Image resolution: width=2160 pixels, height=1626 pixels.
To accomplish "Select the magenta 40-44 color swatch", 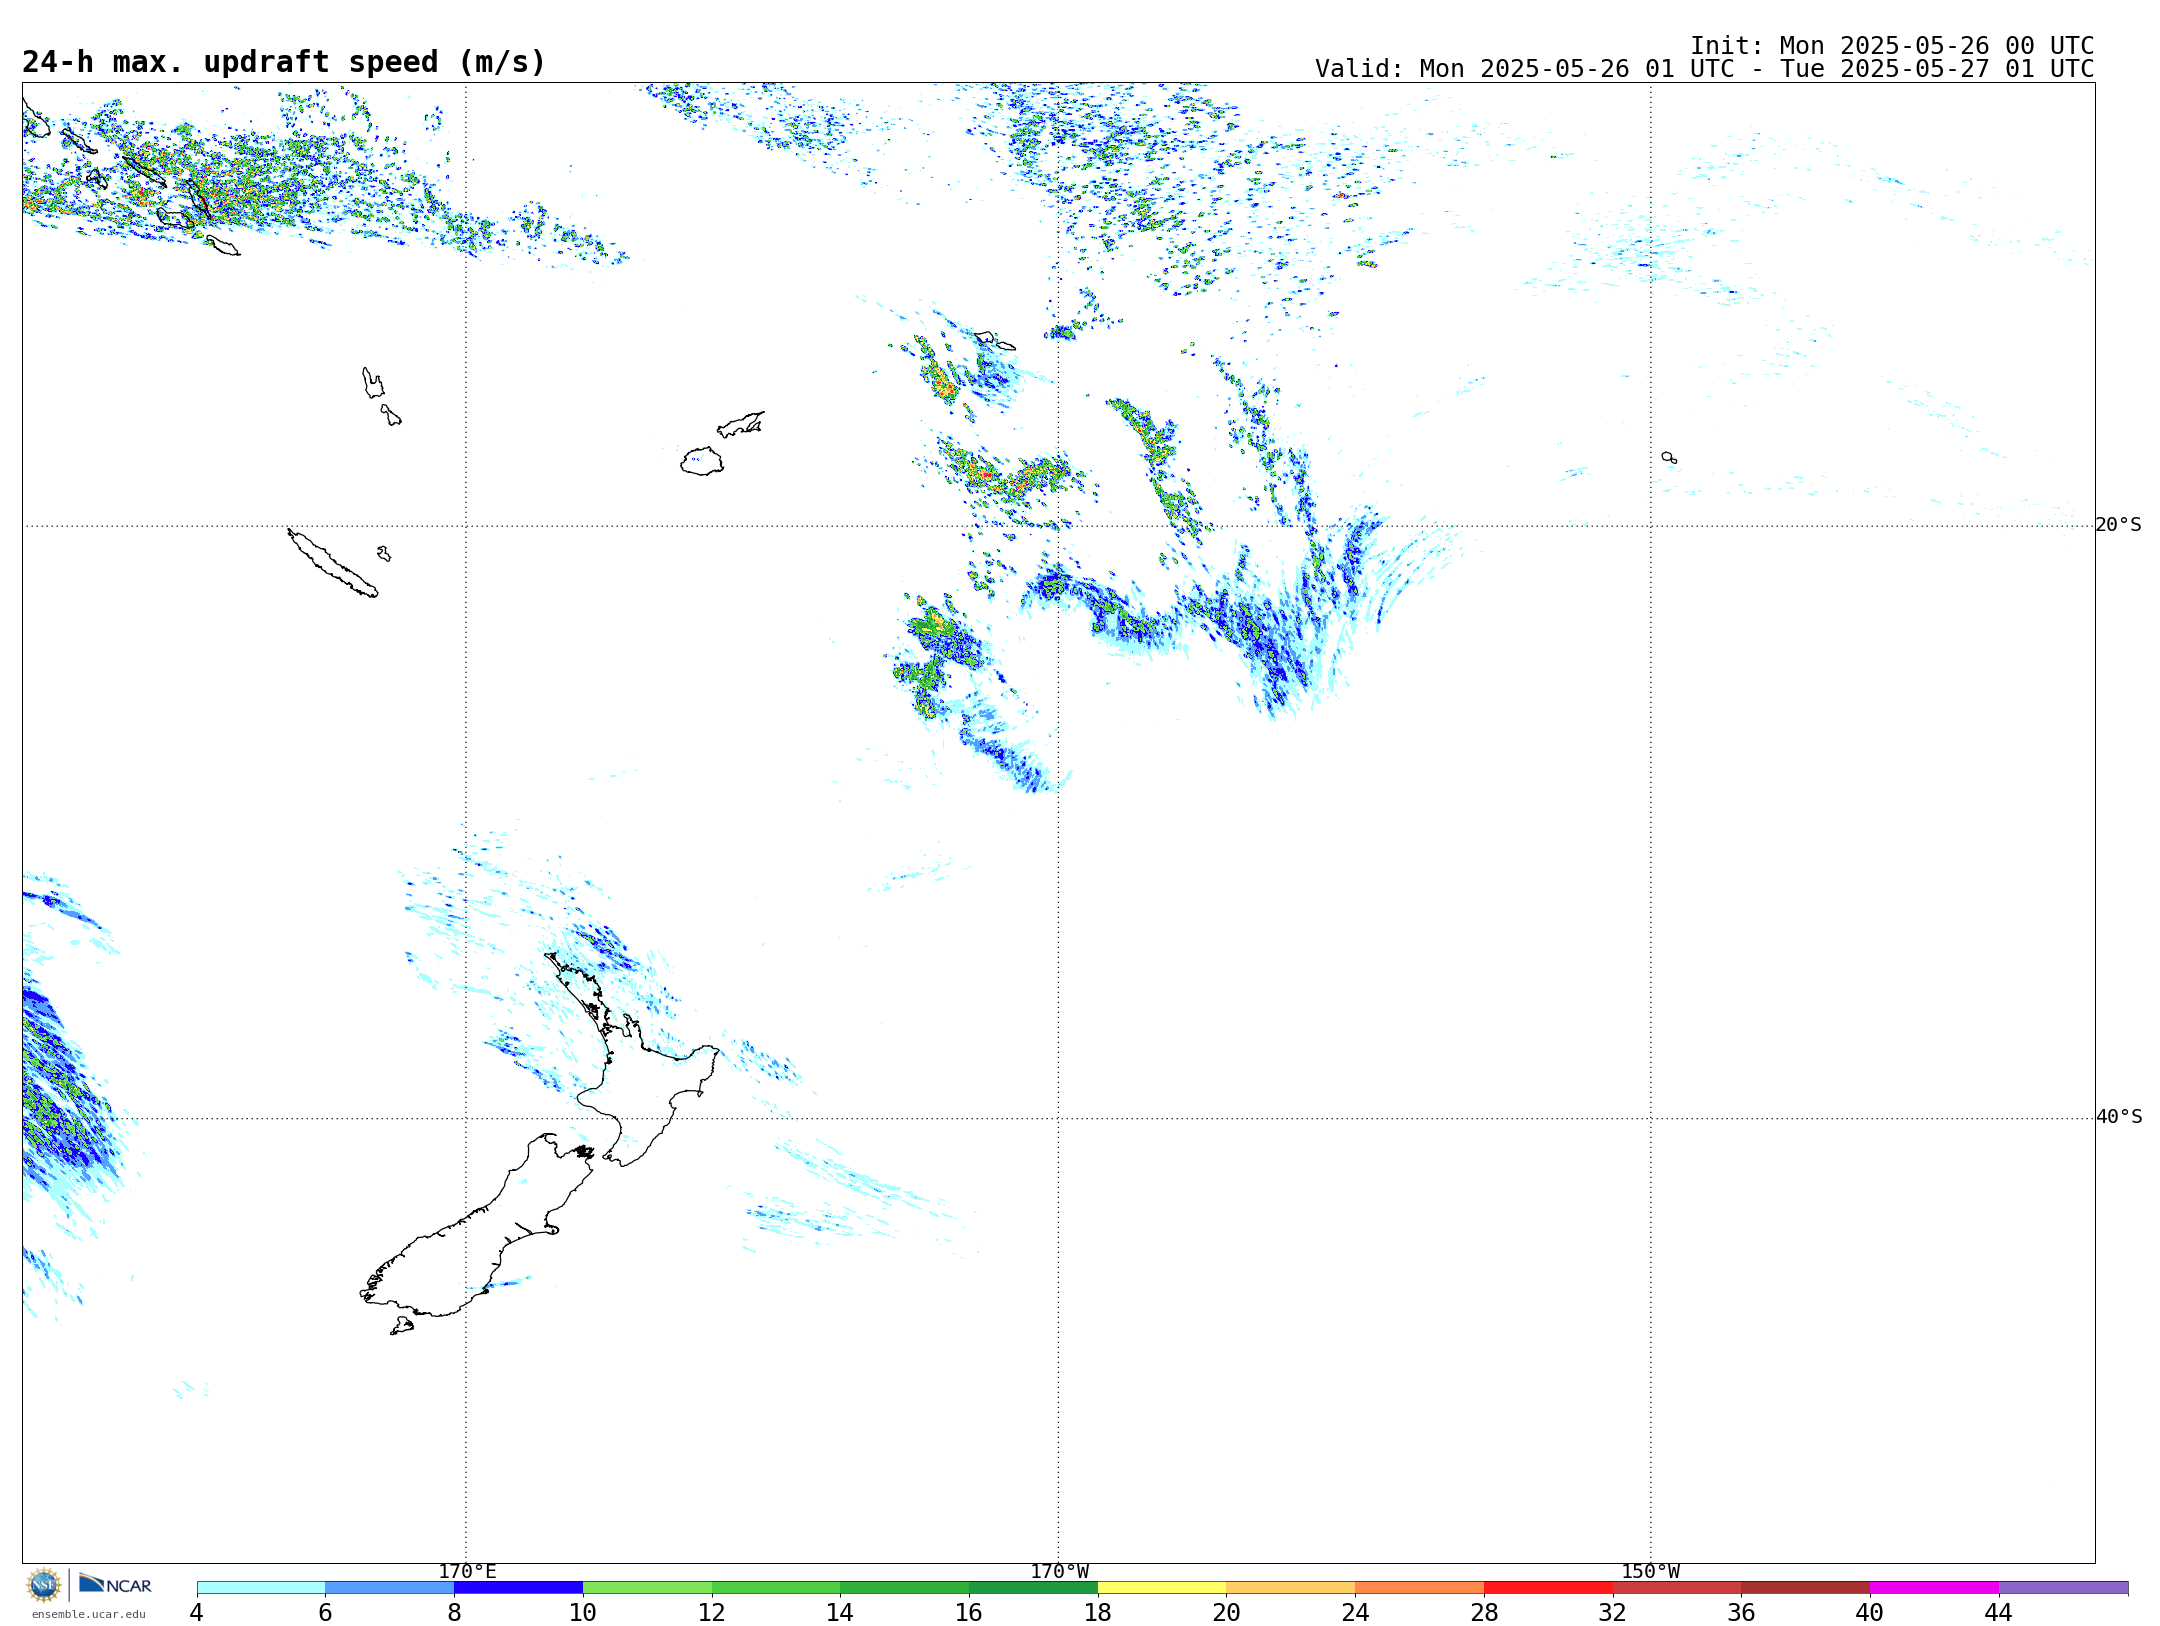I will tap(1935, 1588).
